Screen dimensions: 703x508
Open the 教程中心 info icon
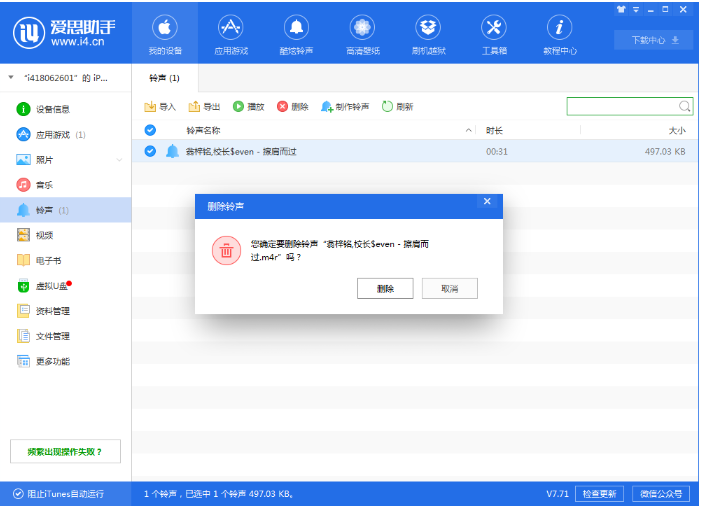tap(560, 27)
